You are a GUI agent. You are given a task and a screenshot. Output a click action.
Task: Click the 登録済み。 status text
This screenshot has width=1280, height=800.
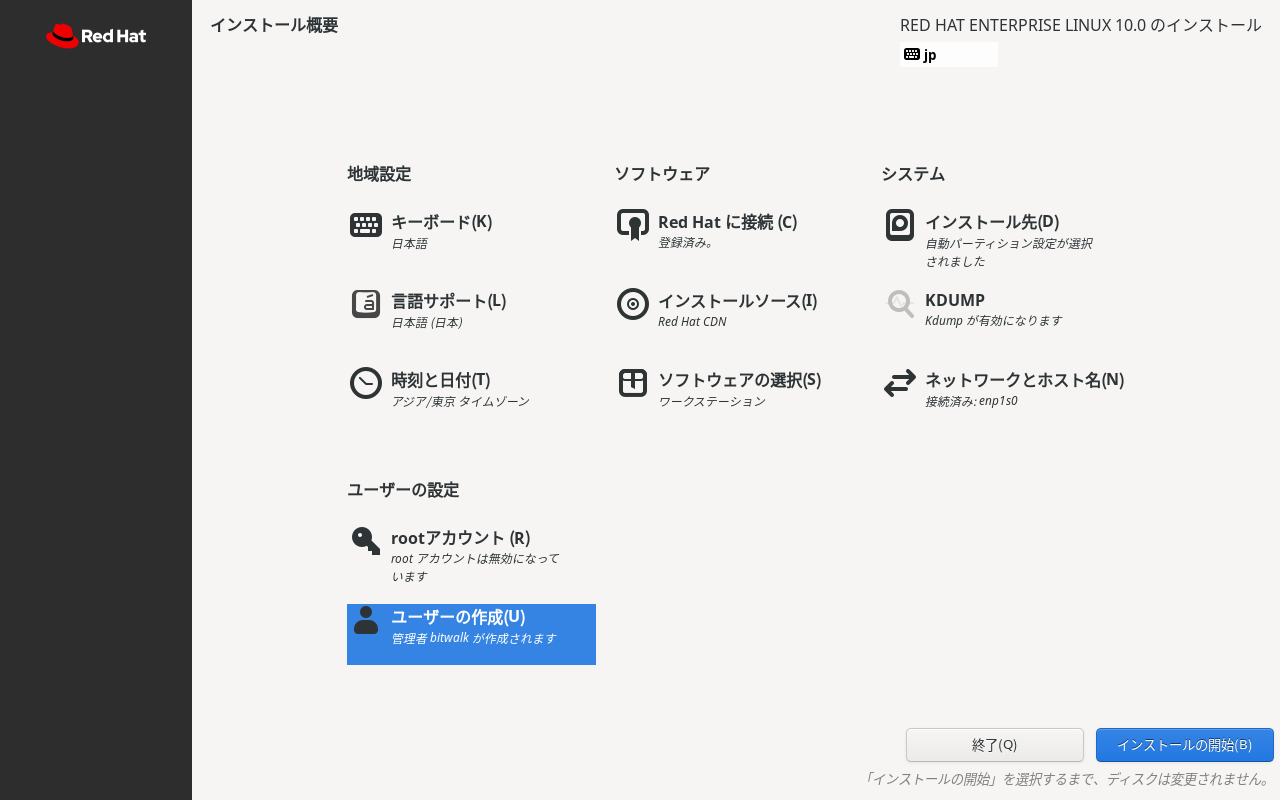click(x=685, y=243)
